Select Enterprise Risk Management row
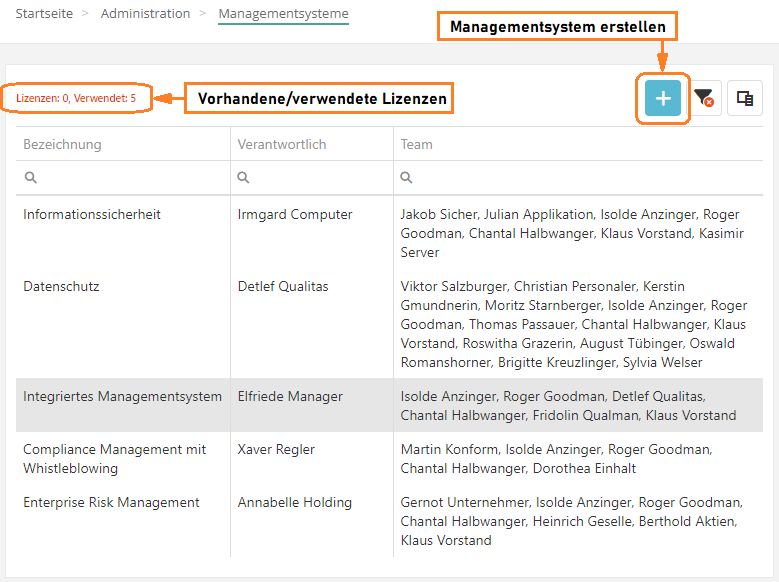Viewport: 779px width, 582px height. coord(111,502)
